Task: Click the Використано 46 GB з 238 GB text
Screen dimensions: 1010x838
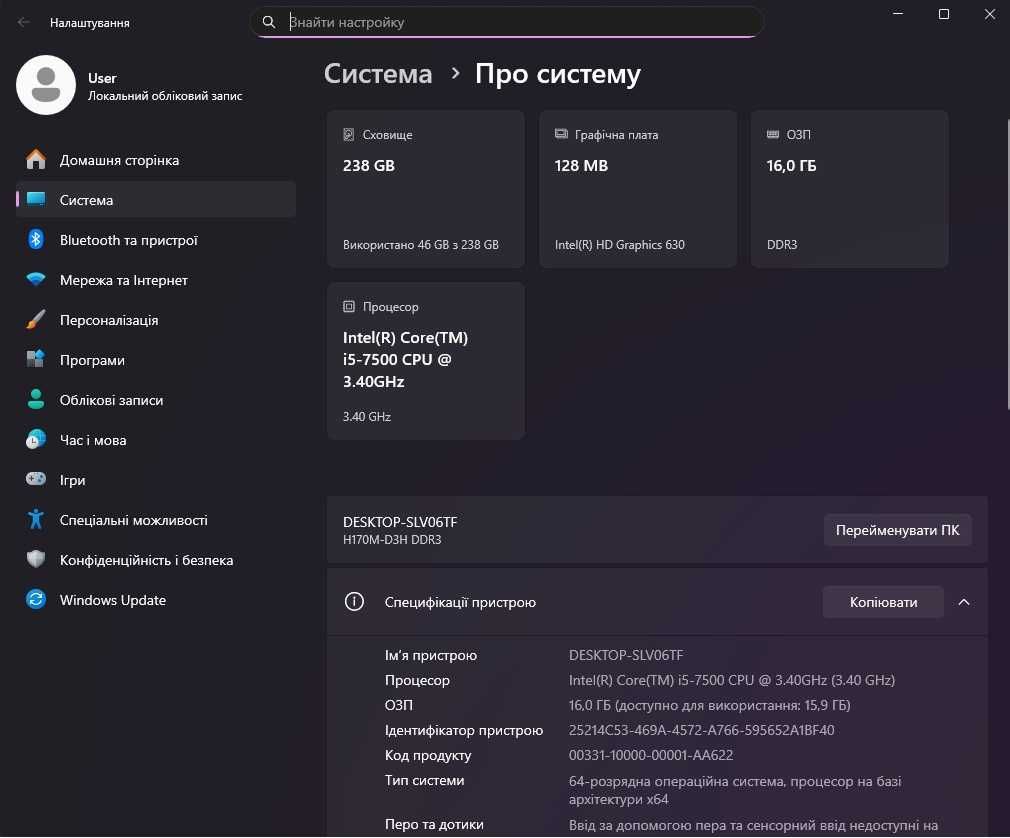Action: 421,244
